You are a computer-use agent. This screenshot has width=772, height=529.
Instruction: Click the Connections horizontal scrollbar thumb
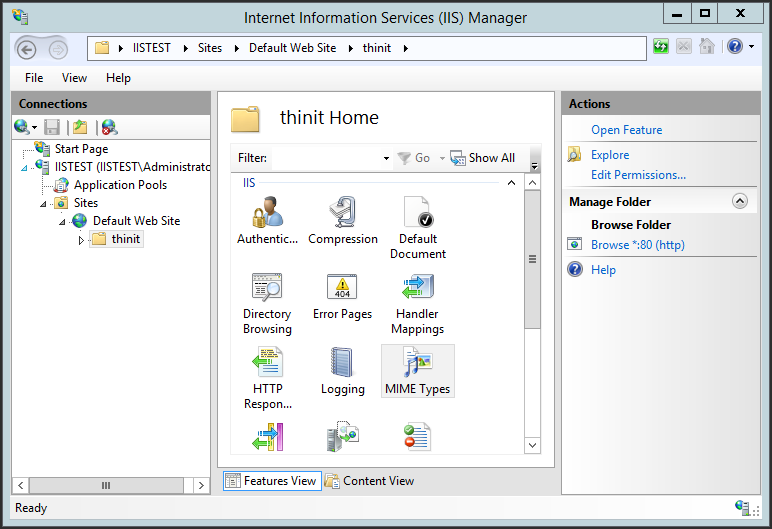tap(106, 485)
